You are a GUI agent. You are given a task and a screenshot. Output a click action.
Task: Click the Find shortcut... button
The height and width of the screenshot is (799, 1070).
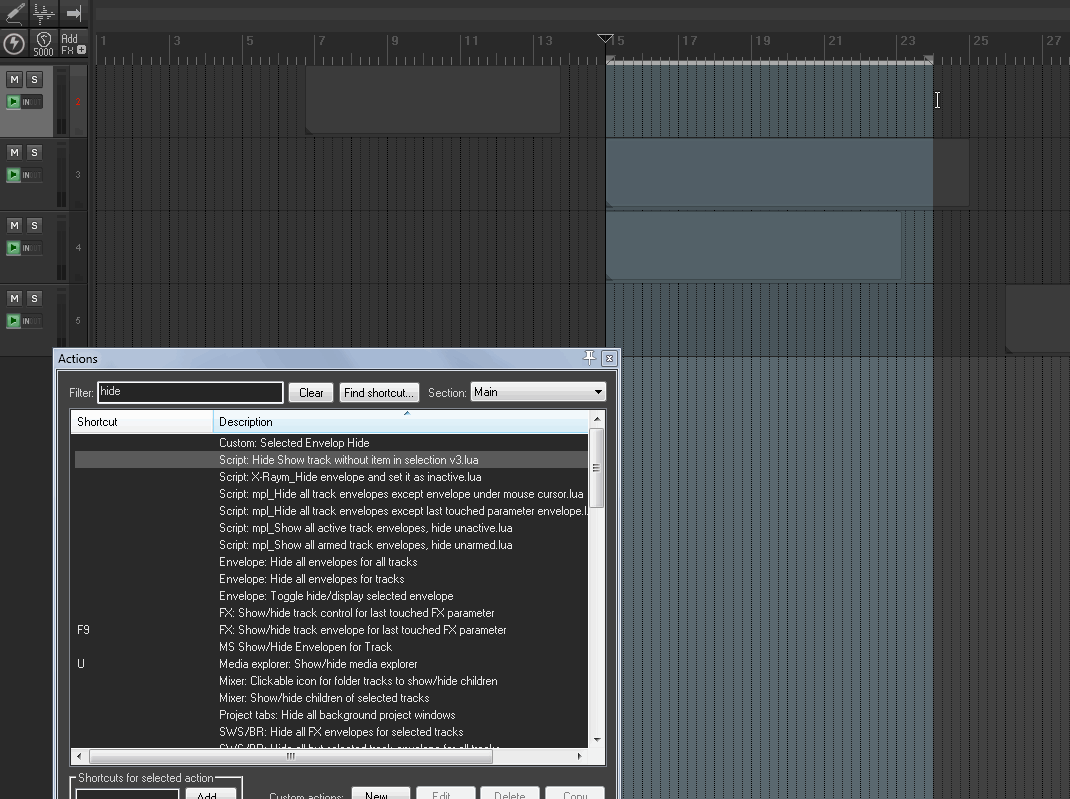tap(379, 393)
